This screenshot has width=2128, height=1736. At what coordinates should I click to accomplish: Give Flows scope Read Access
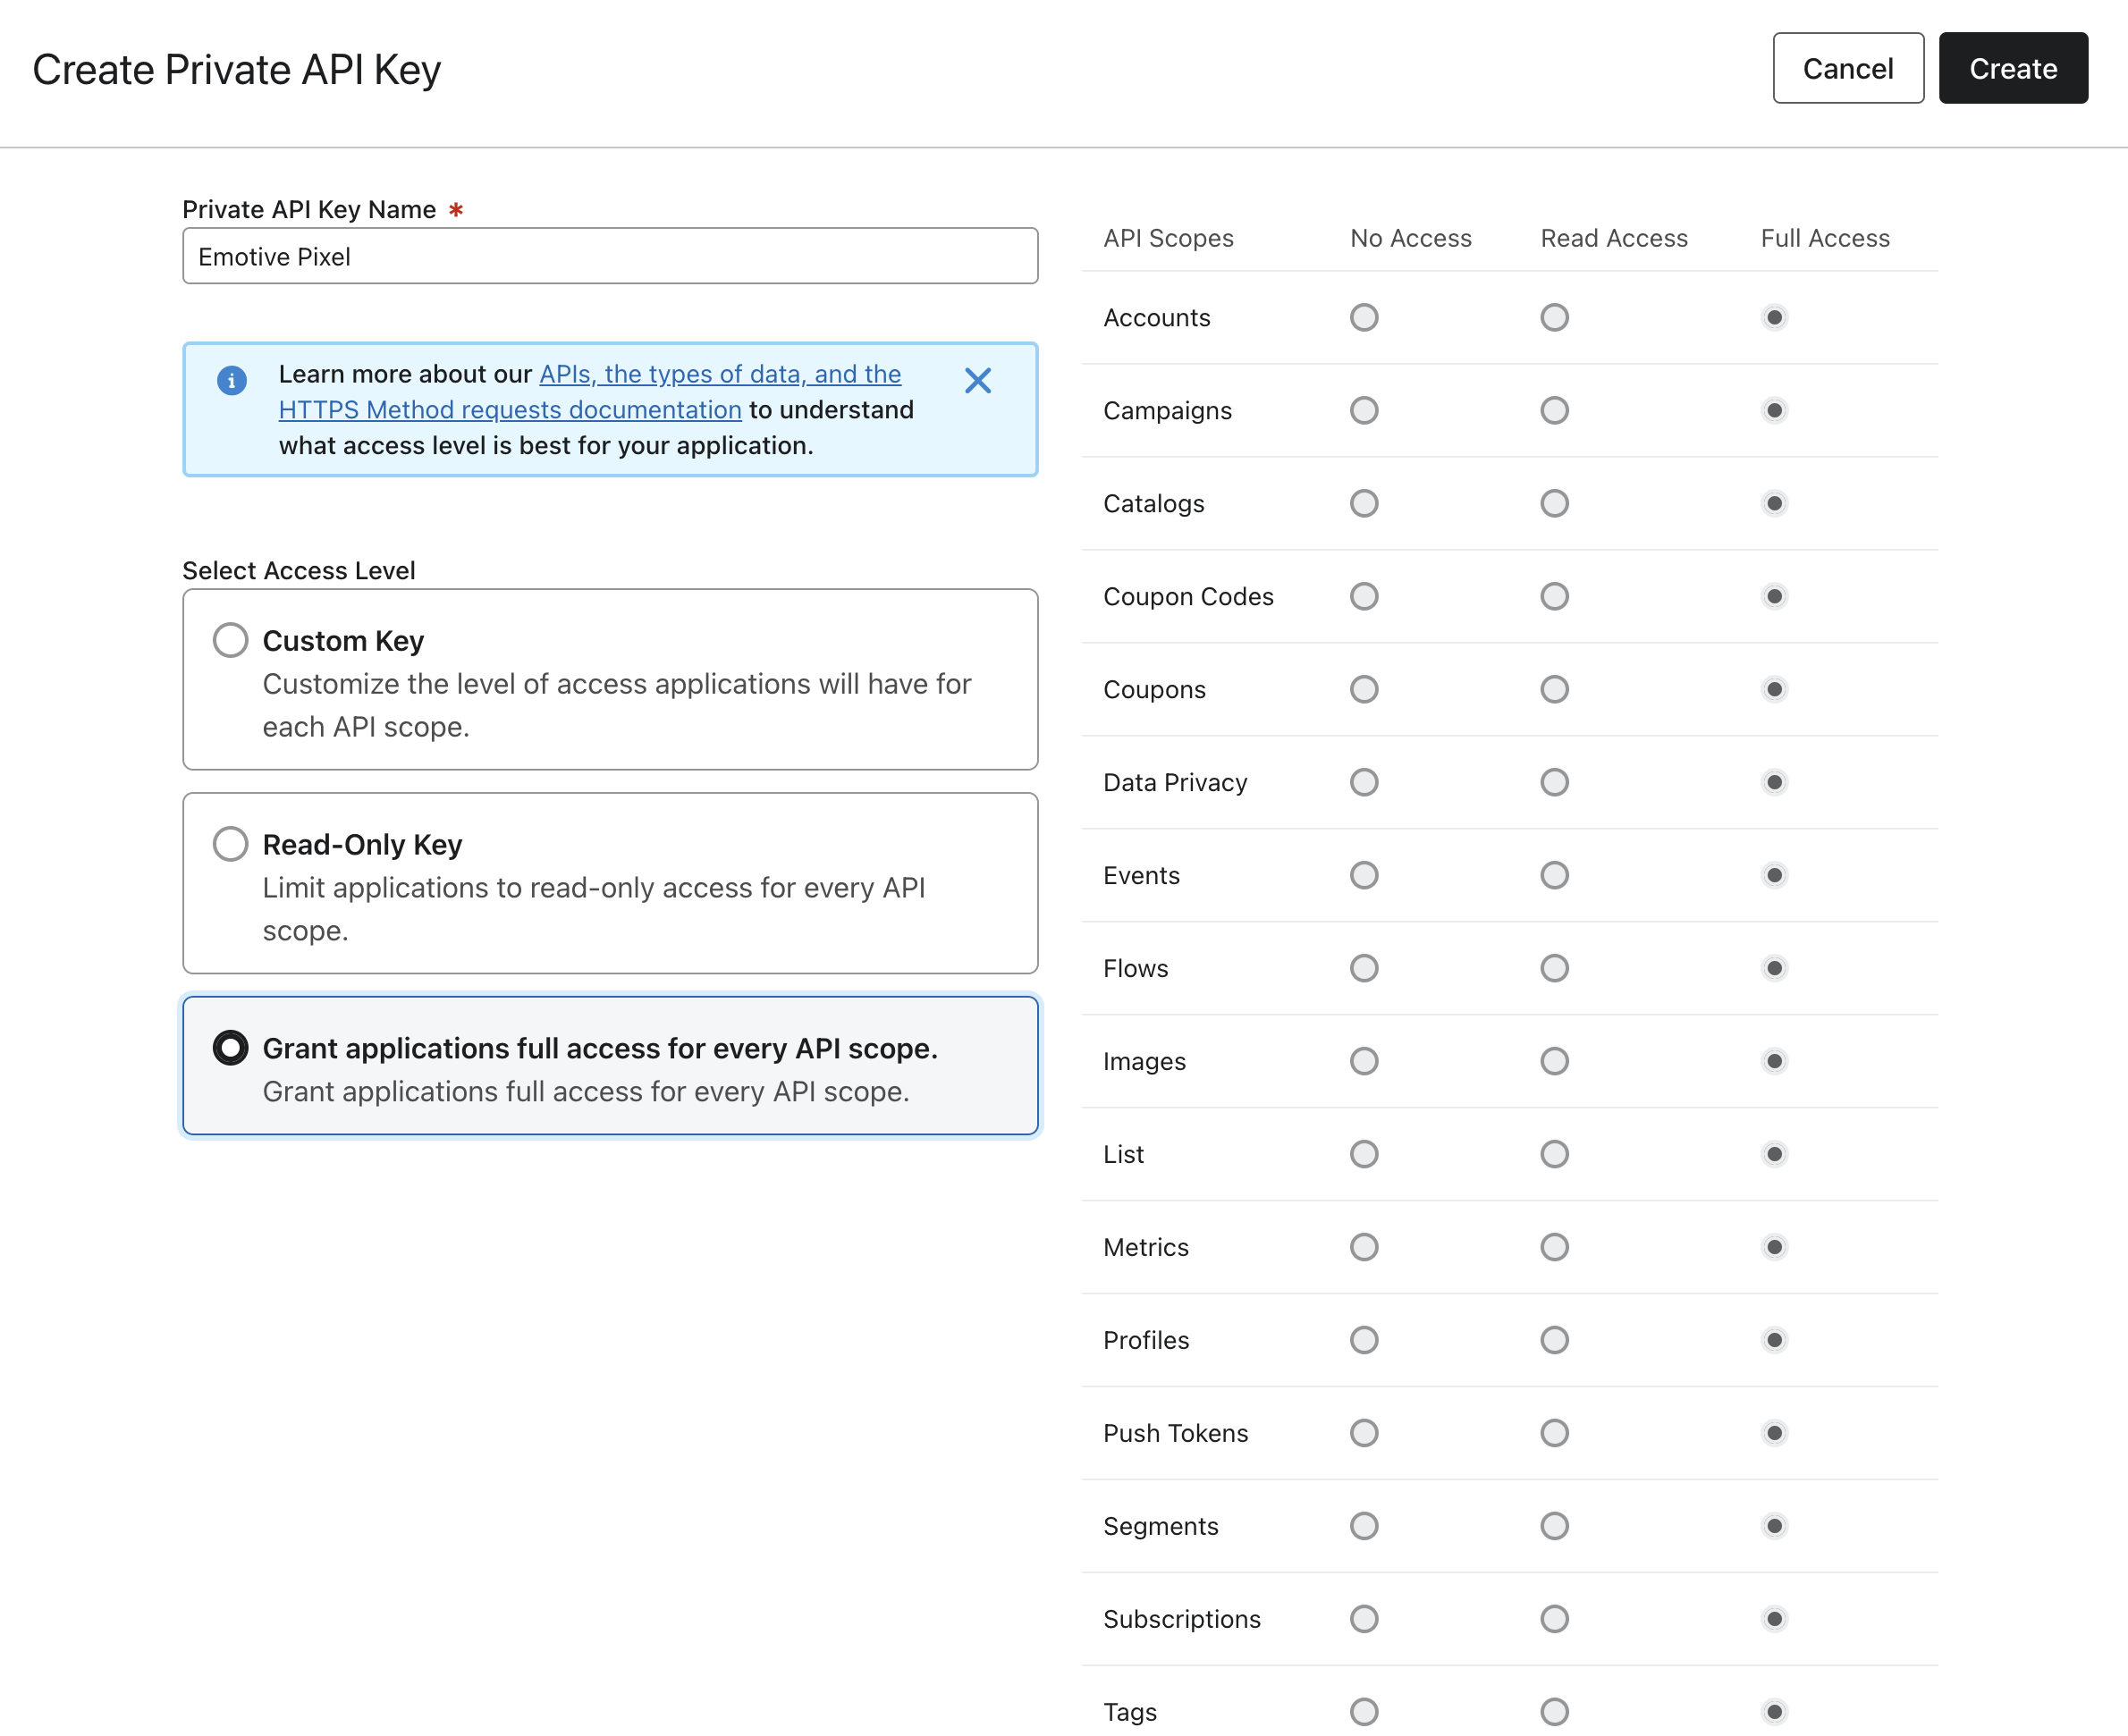pos(1554,967)
